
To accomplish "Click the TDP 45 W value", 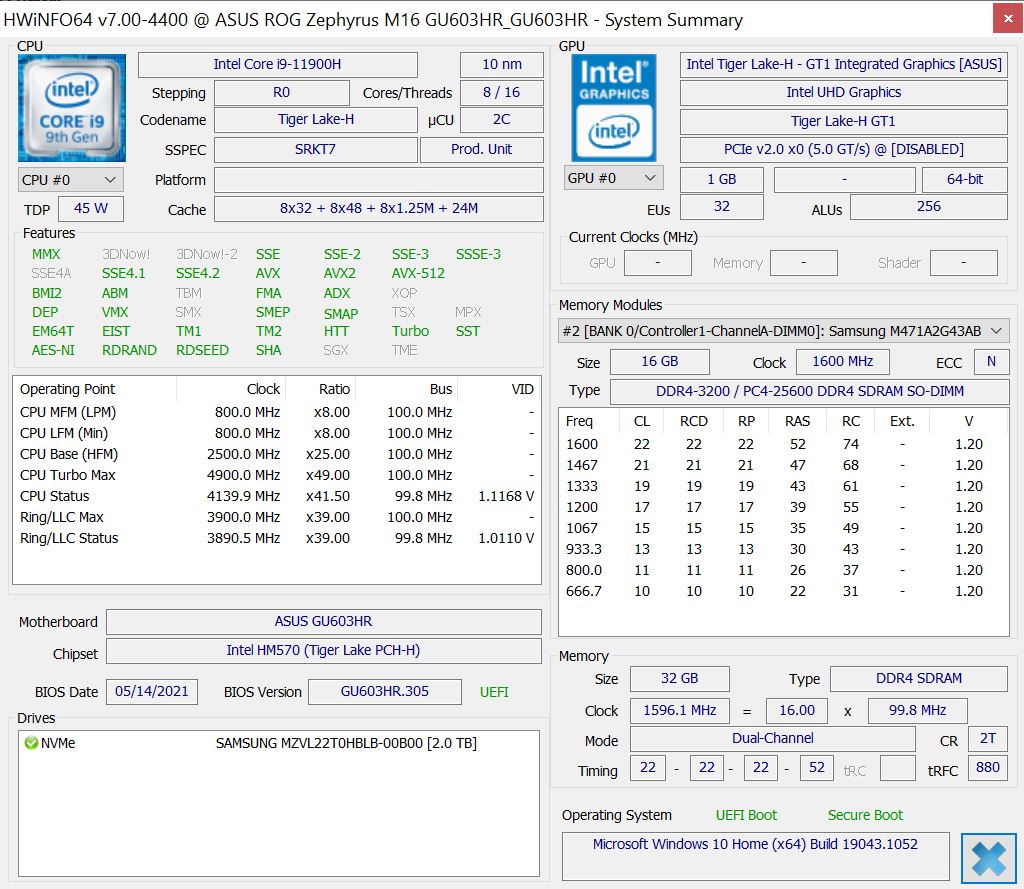I will click(91, 209).
